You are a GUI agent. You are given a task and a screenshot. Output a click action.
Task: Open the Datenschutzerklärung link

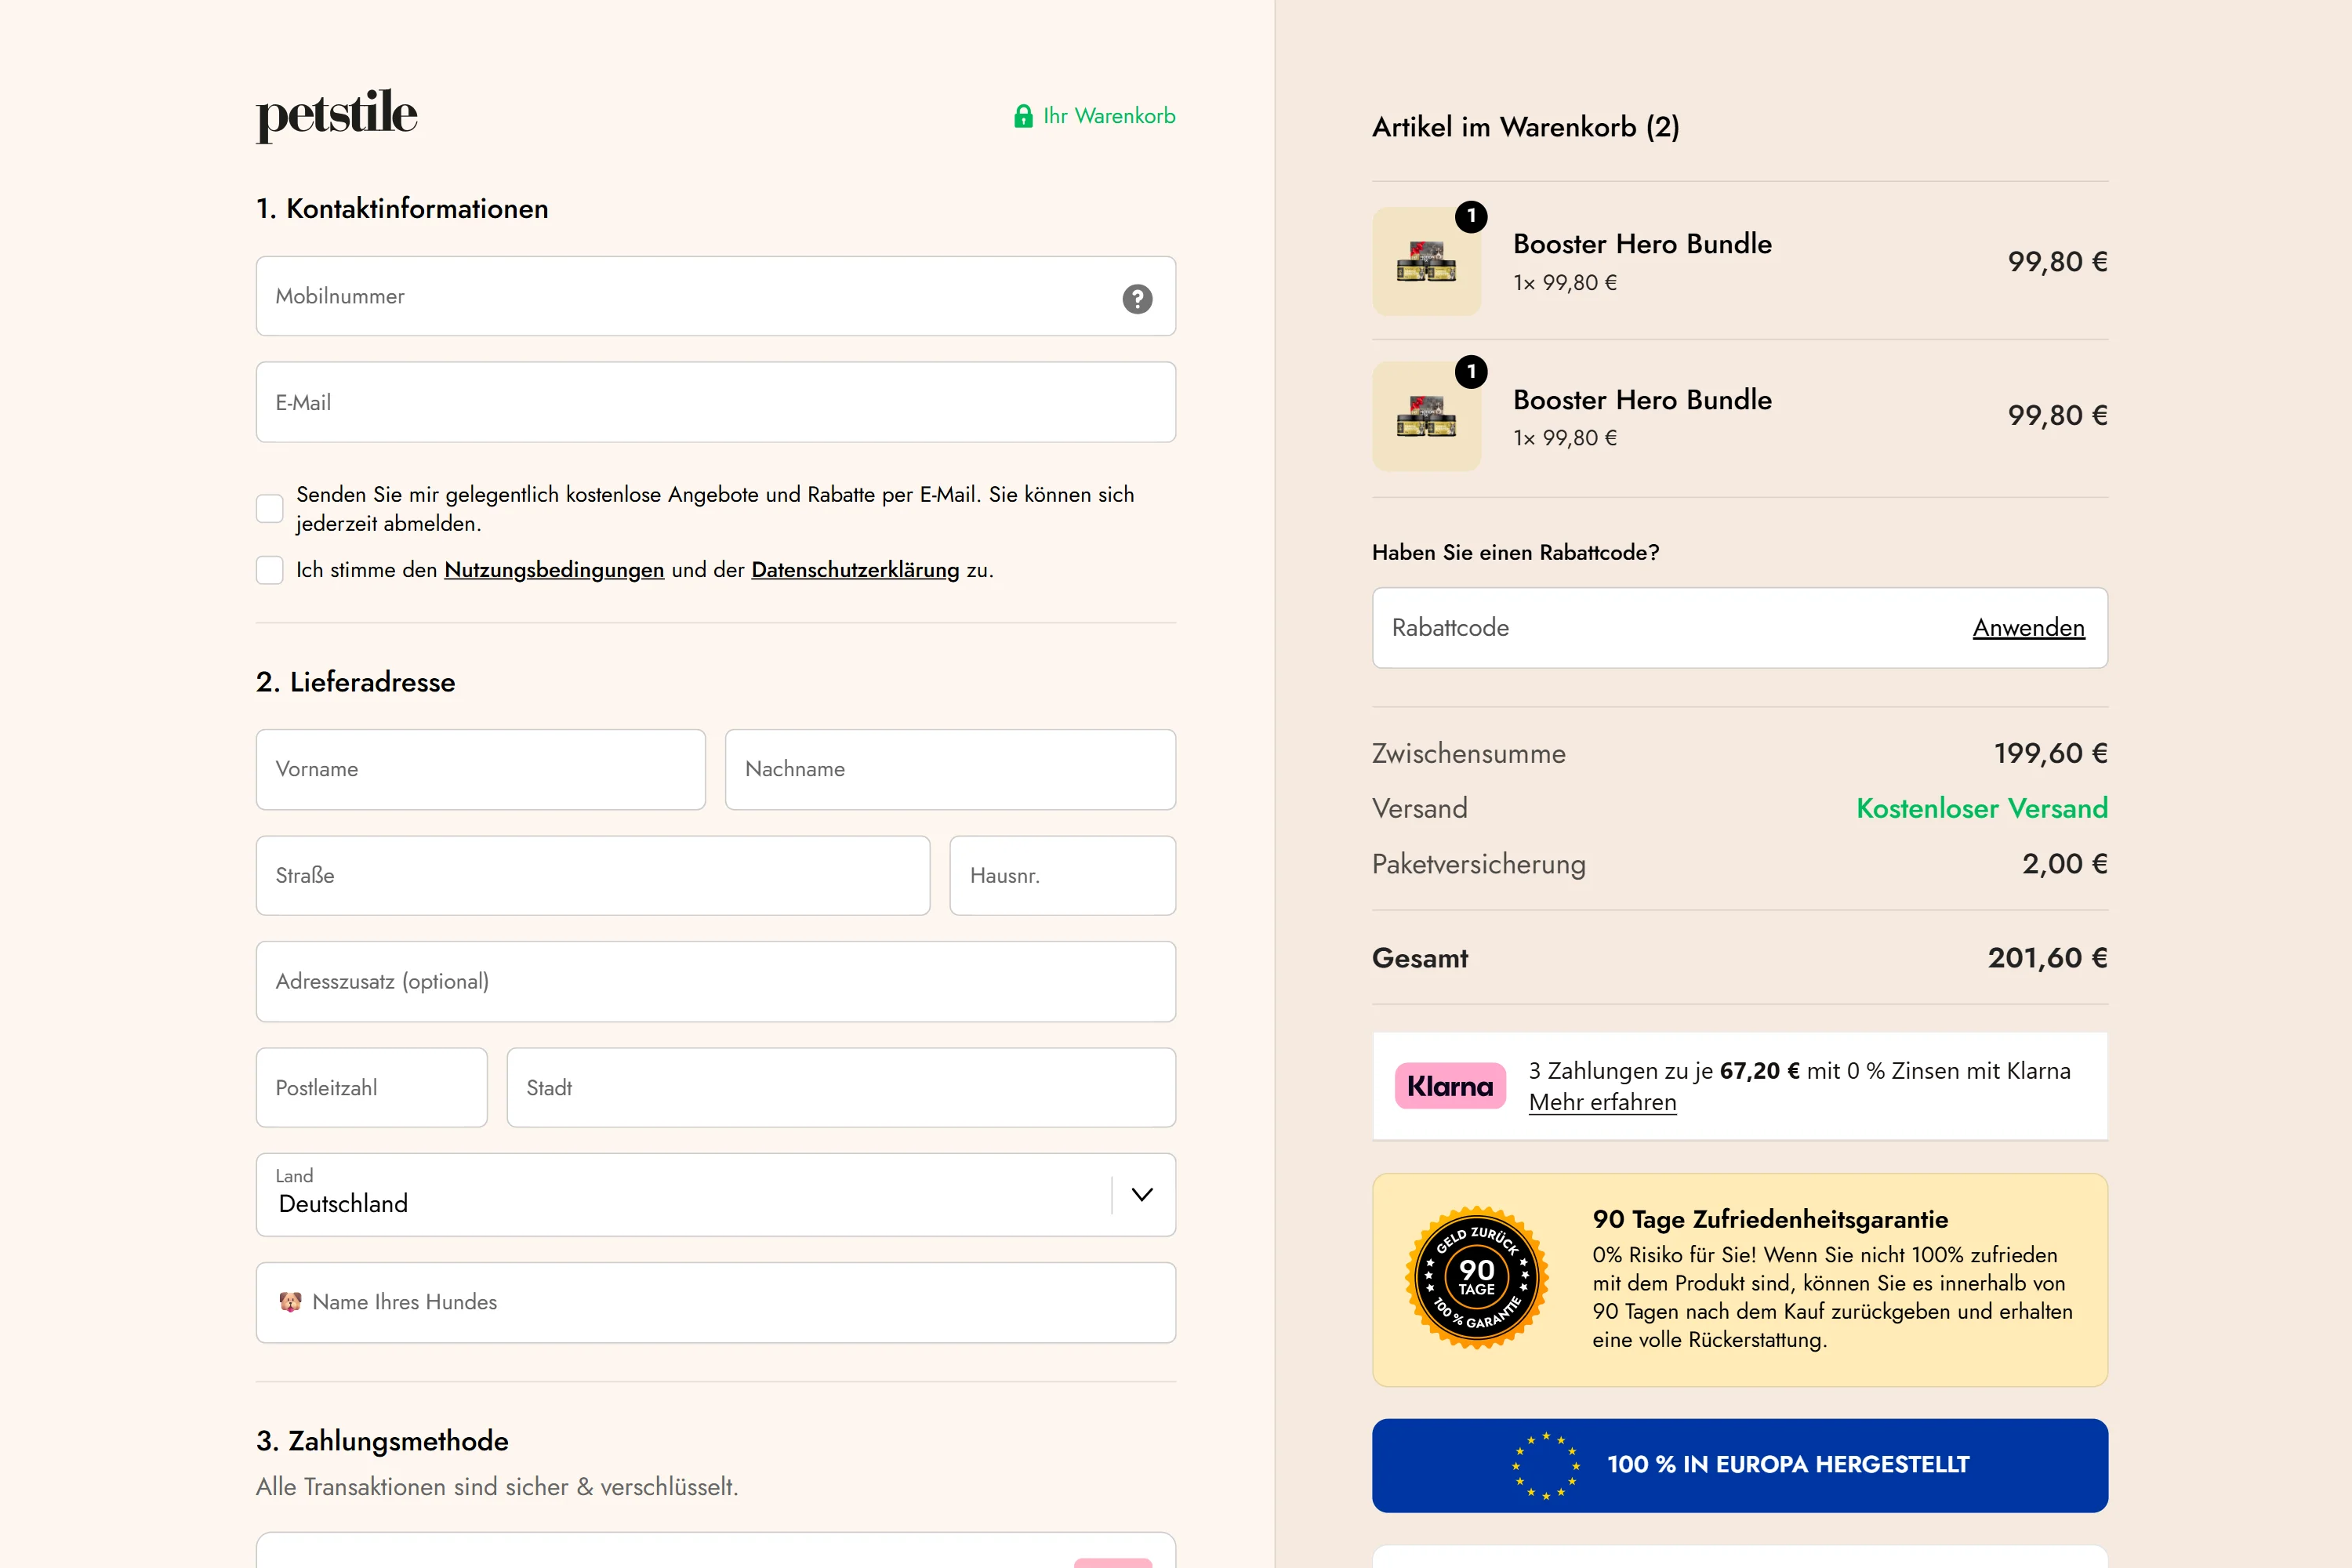pos(855,570)
